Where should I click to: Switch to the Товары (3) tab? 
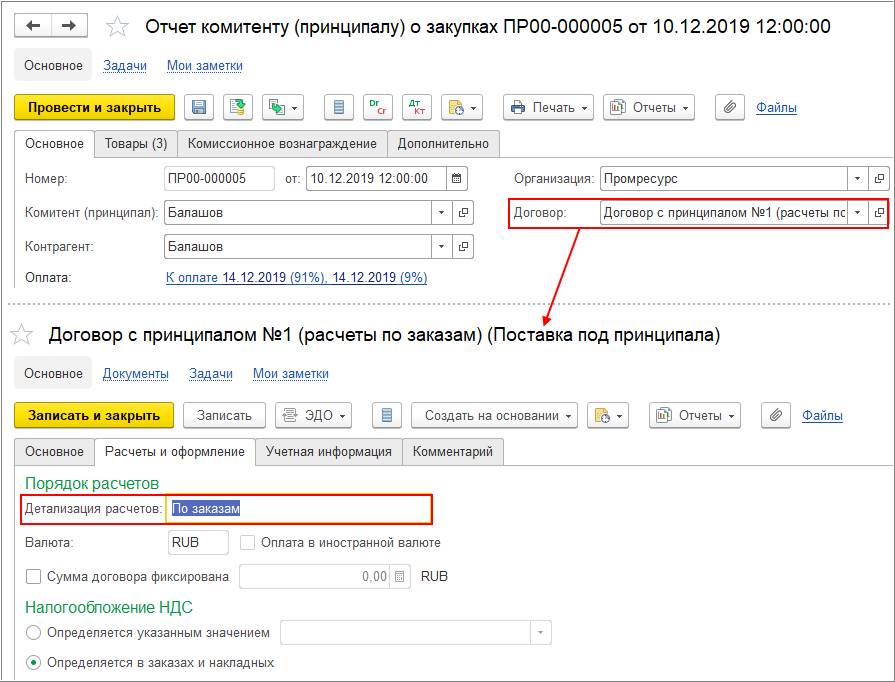click(136, 144)
